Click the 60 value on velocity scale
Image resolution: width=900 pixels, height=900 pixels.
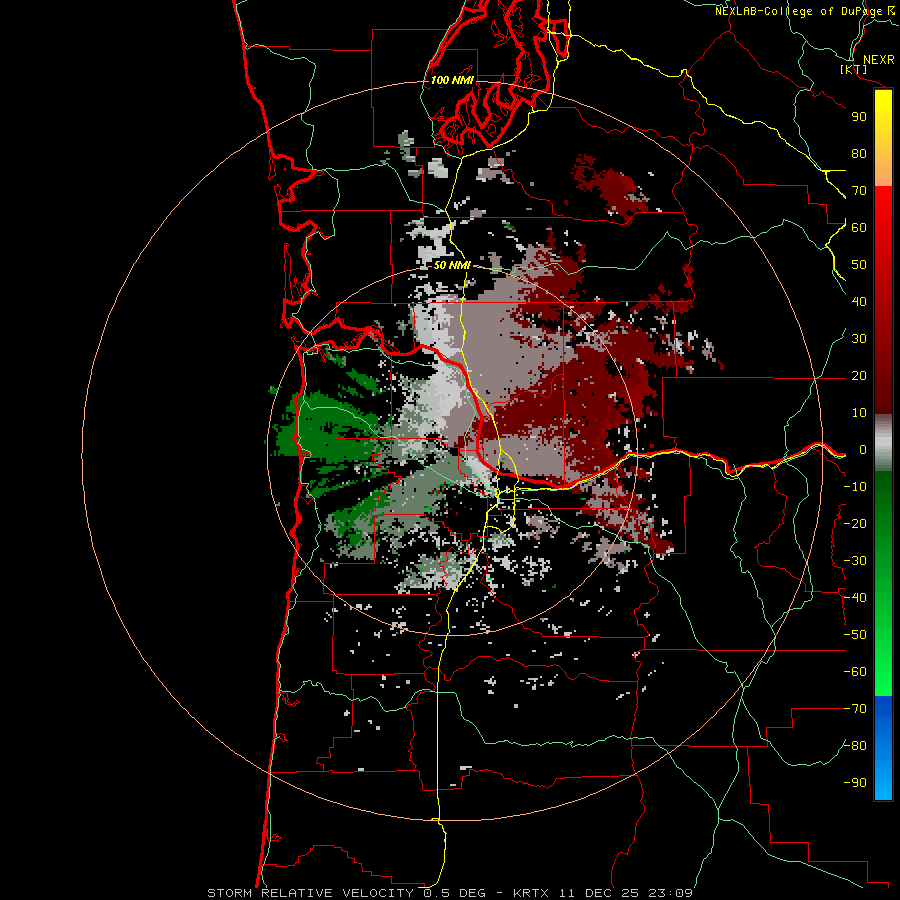coord(859,228)
